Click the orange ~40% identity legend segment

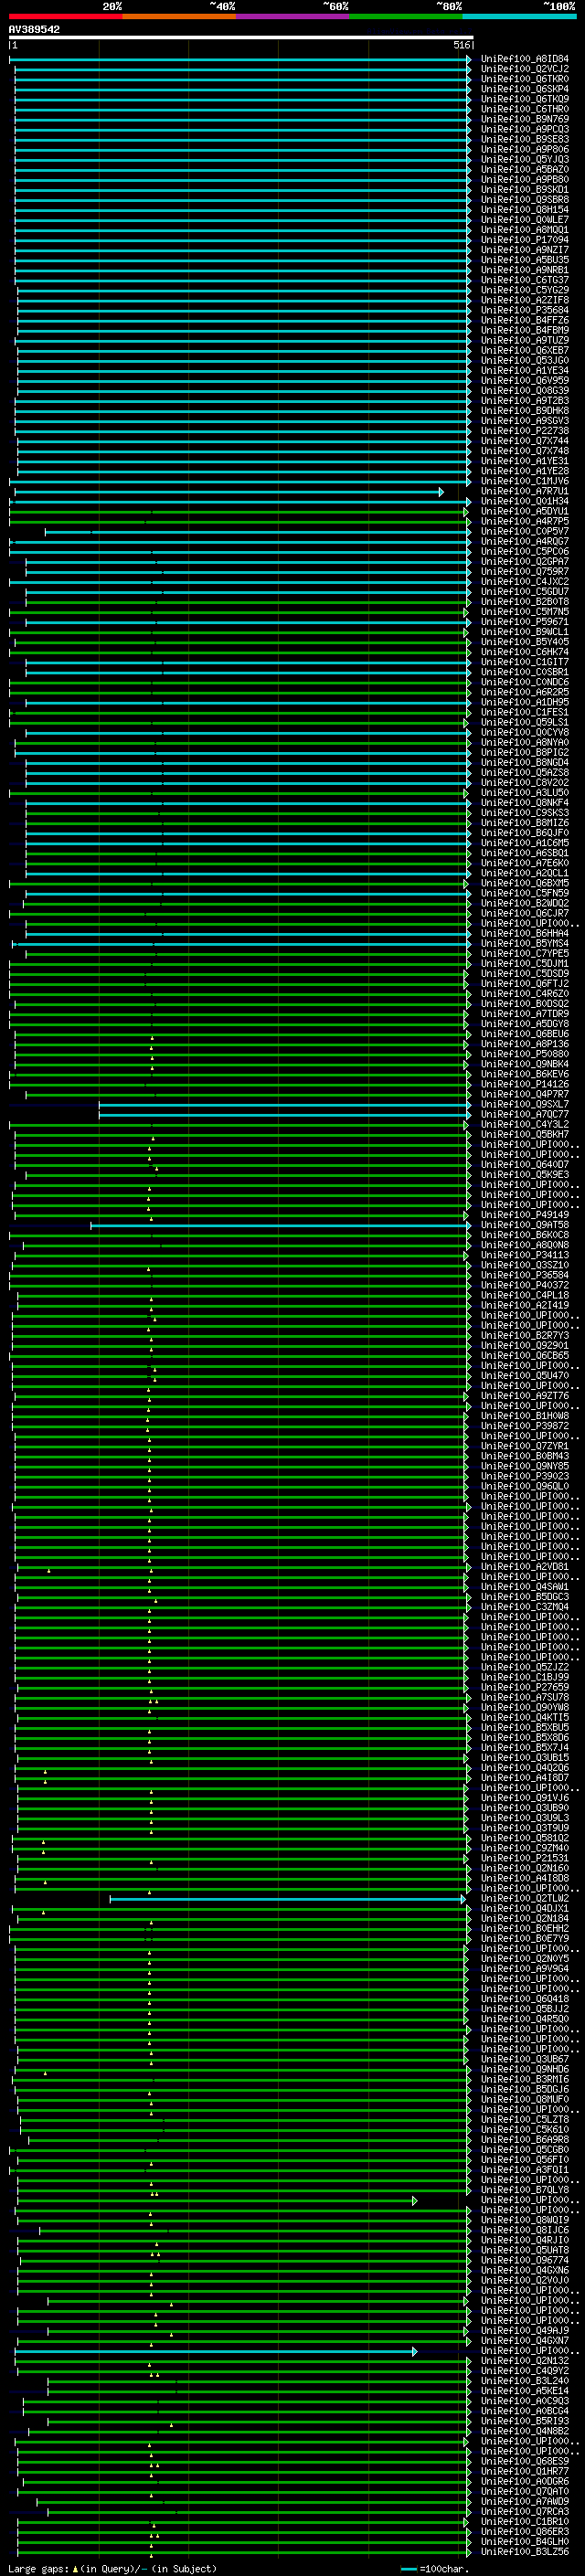(x=179, y=16)
